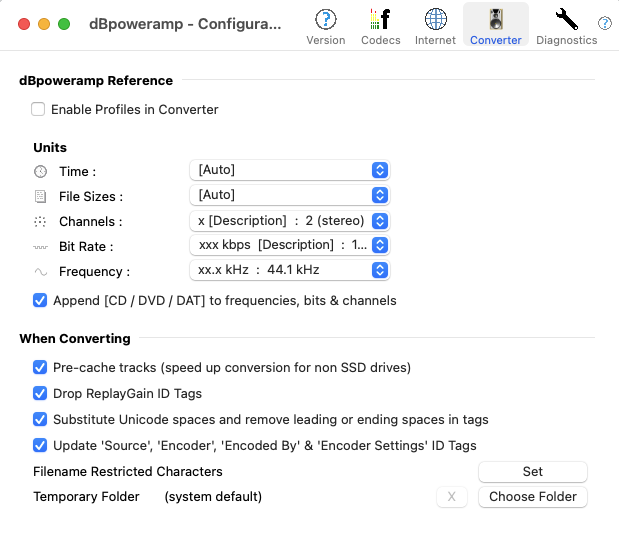
Task: Uncheck Drop ReplayGain ID Tags
Action: [x=40, y=393]
